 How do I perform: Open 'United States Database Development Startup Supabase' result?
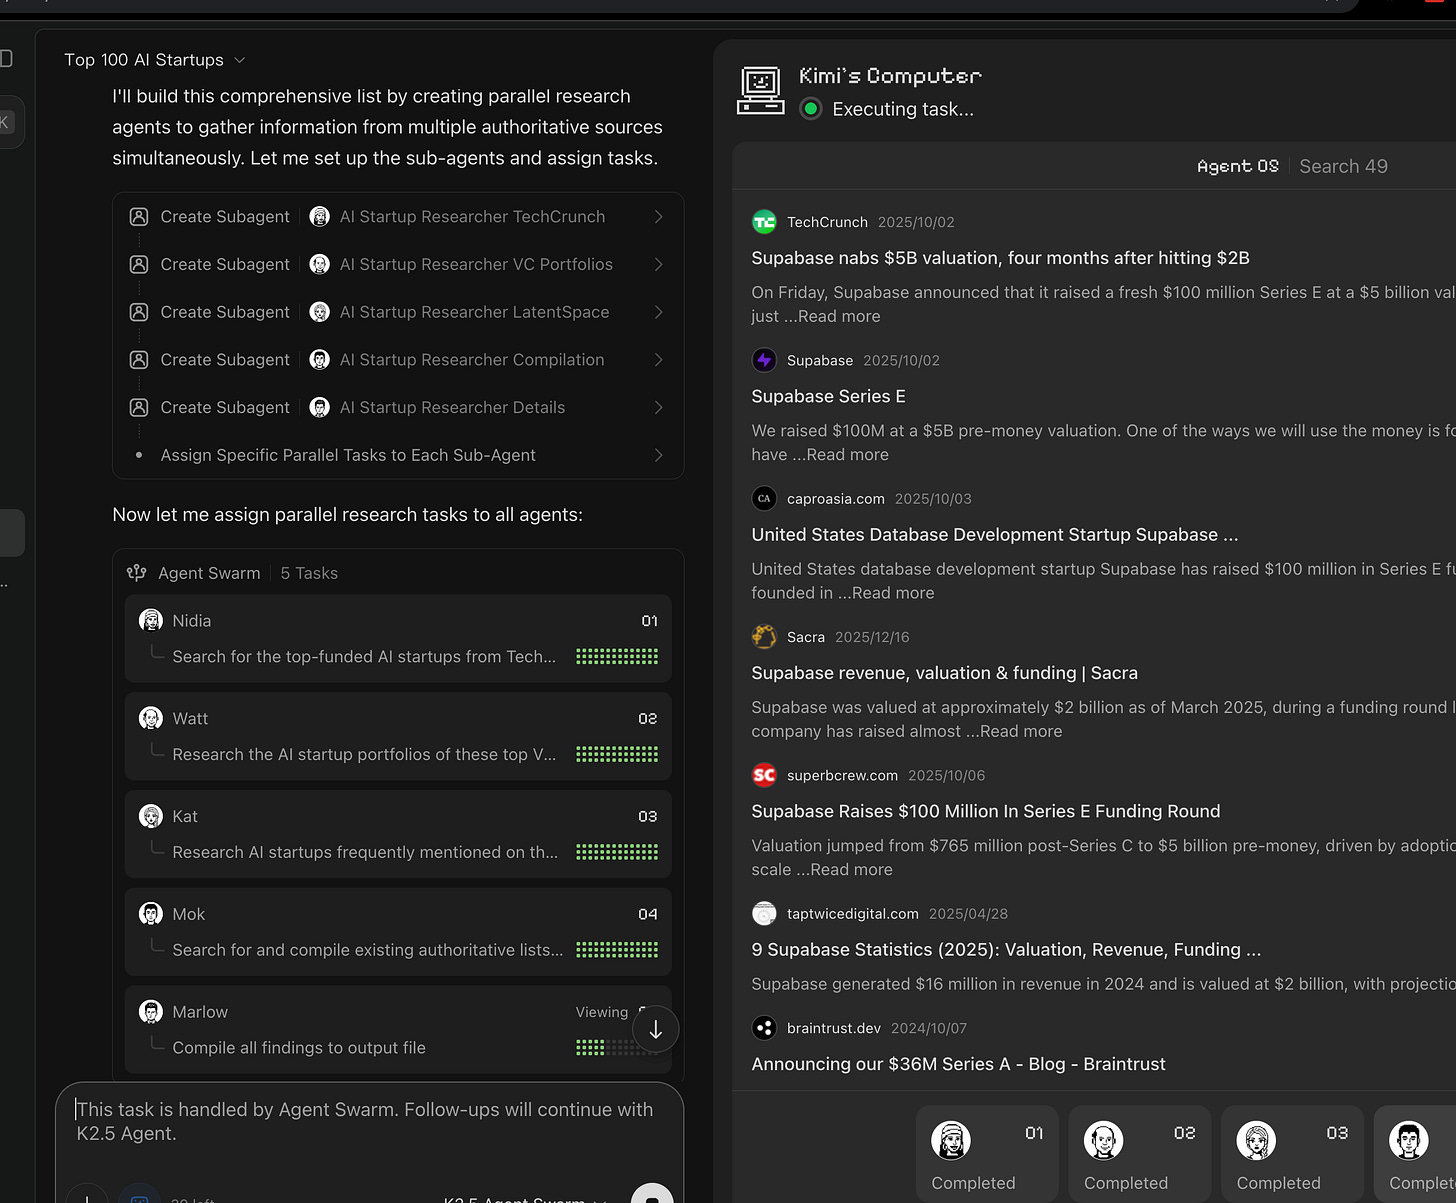click(x=995, y=534)
